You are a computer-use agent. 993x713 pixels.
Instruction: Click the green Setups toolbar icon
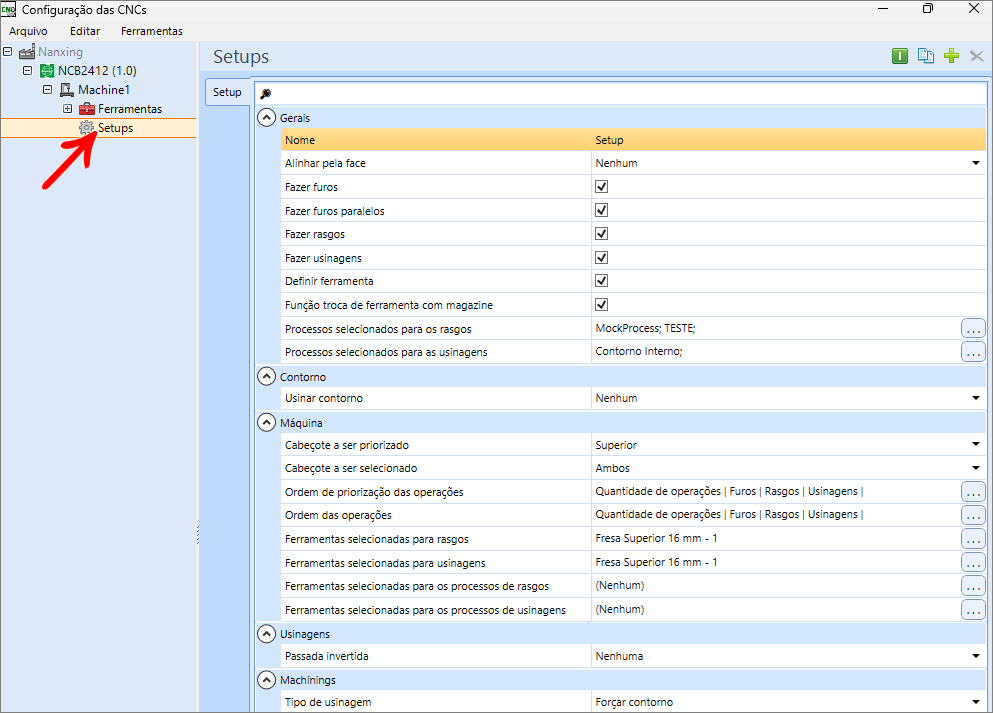click(899, 56)
